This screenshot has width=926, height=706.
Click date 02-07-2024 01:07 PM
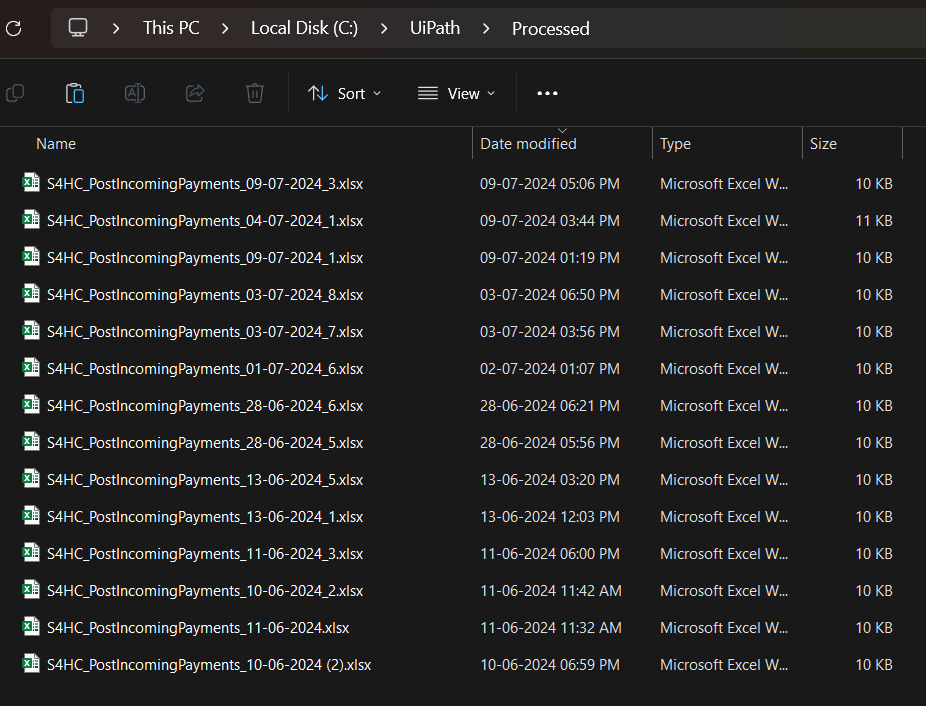click(x=550, y=369)
